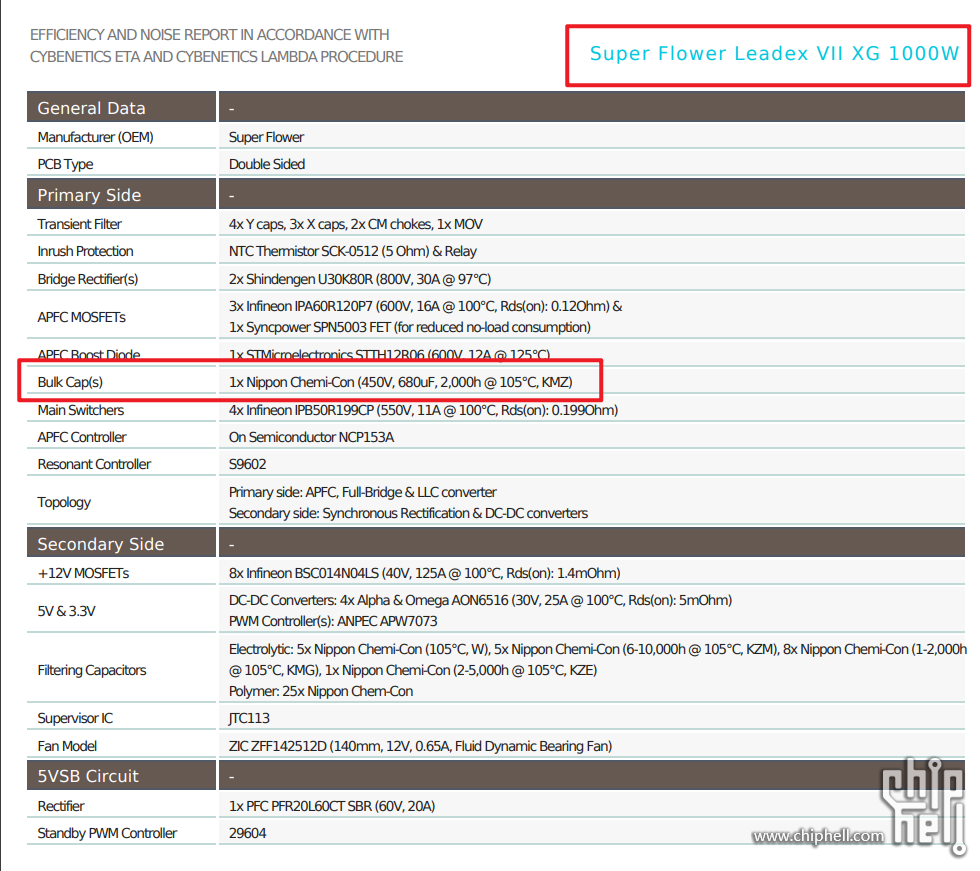Click the '5V & 3.3V' label

pyautogui.click(x=66, y=611)
